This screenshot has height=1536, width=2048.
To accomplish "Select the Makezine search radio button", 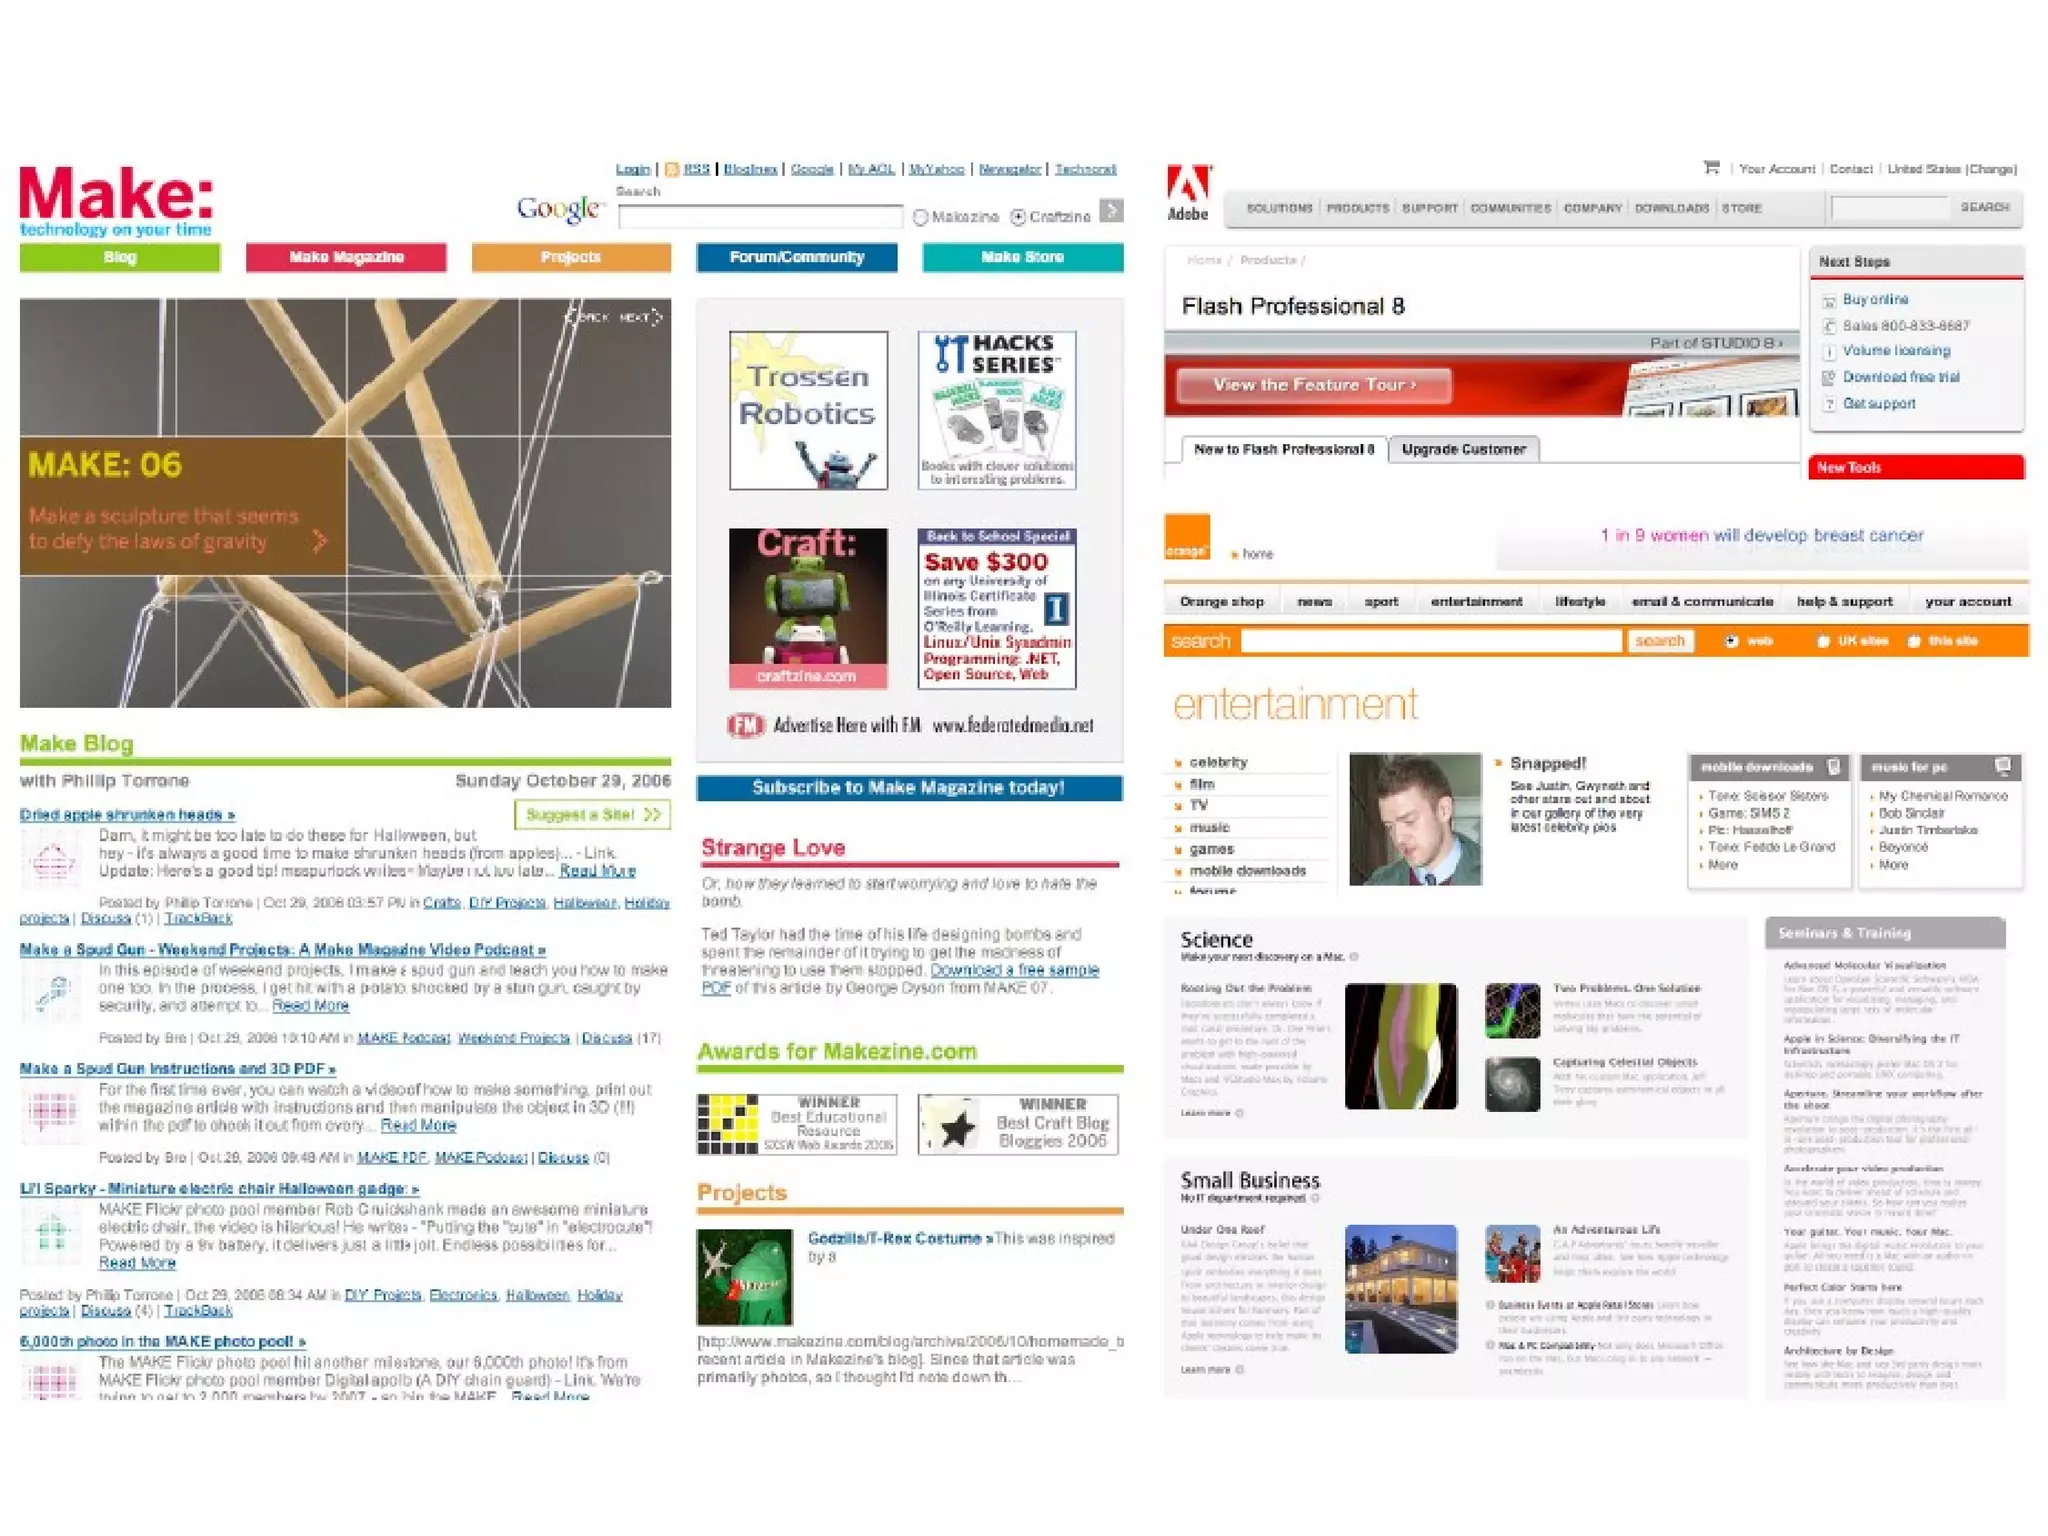I will coord(921,217).
